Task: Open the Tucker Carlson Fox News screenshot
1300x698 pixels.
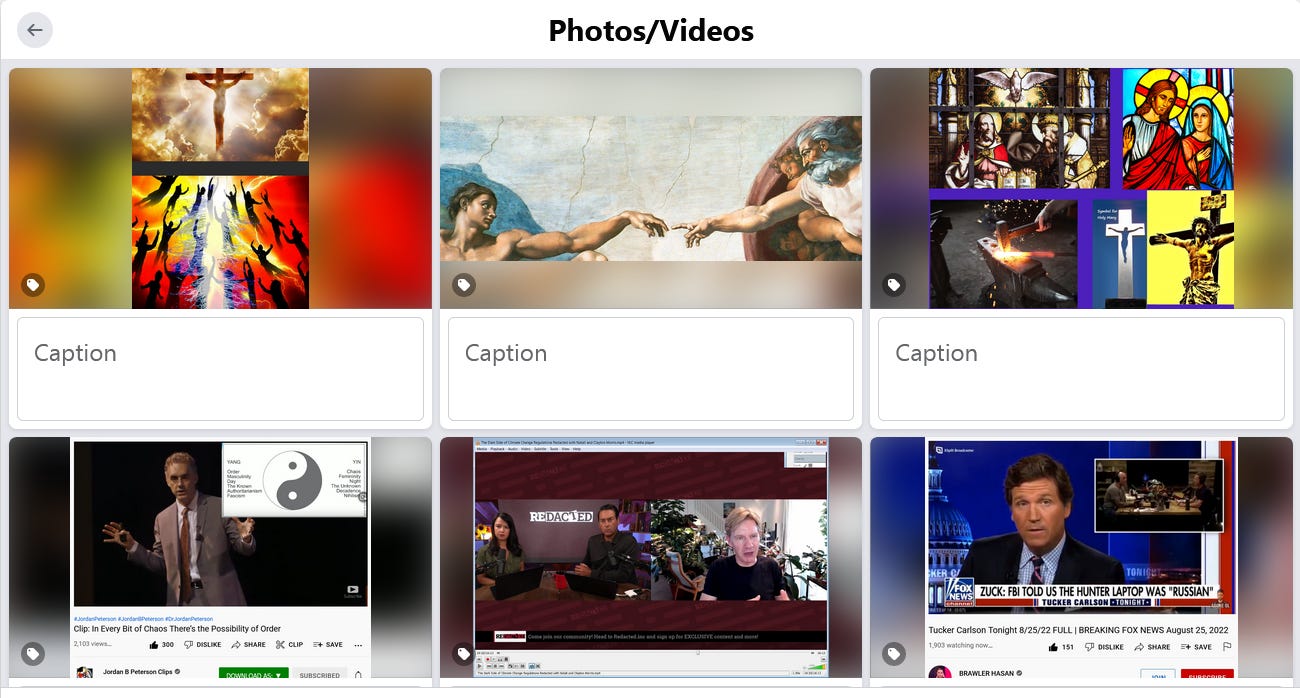Action: (1081, 558)
